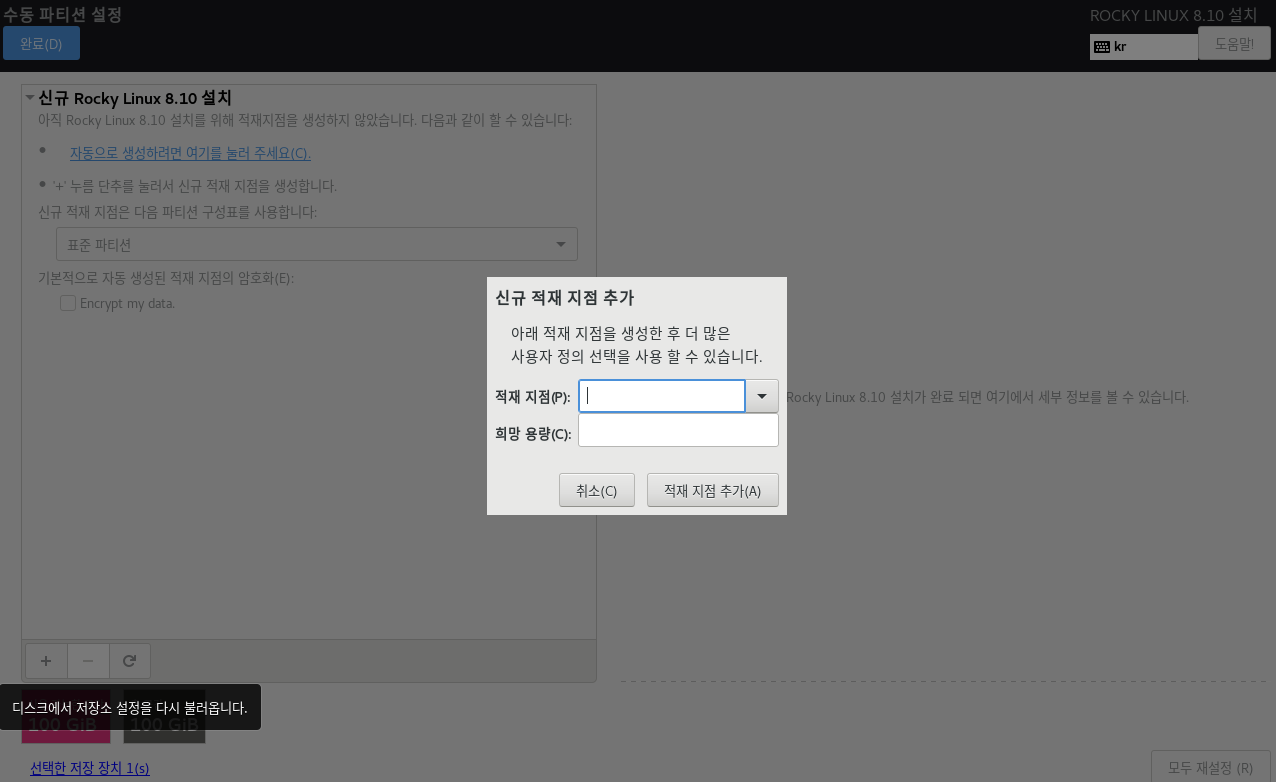Focus the 적재 지점(P) mount point field

coord(662,396)
